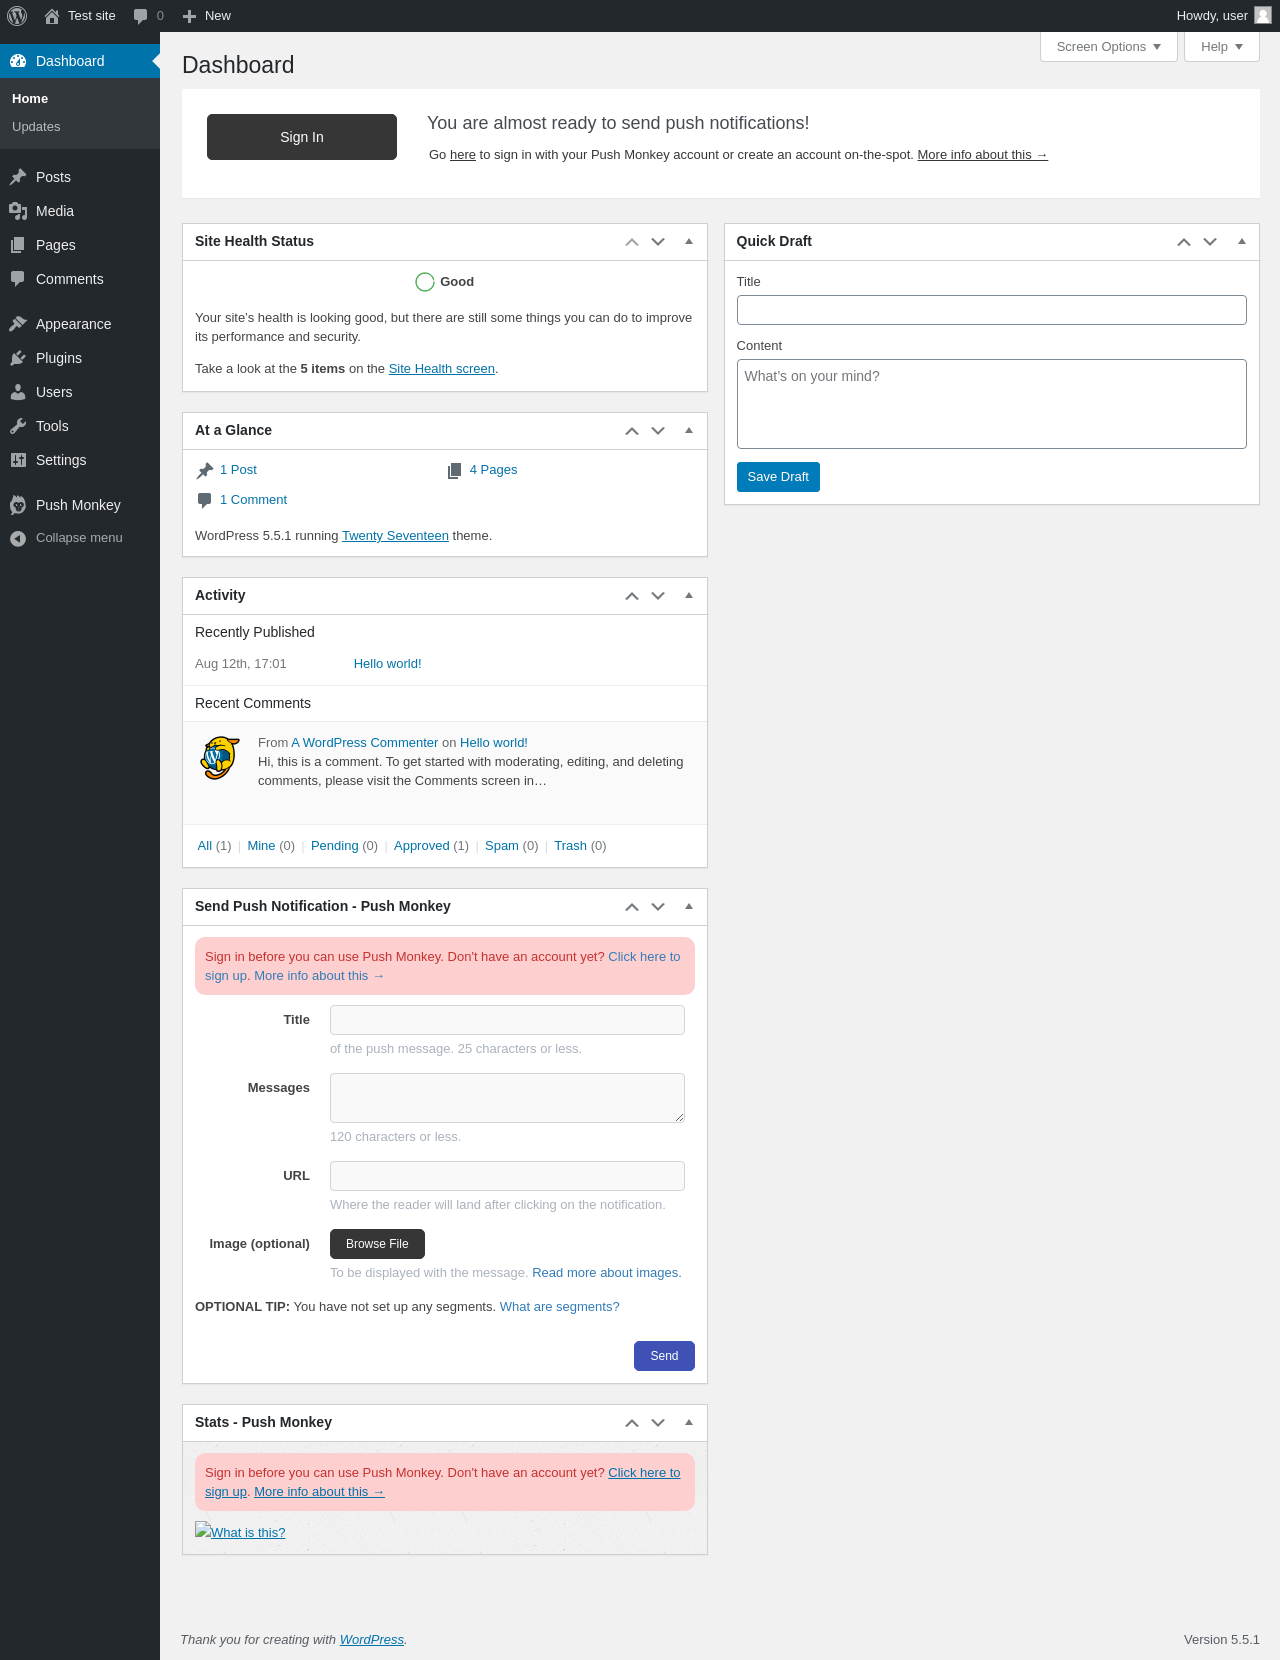The width and height of the screenshot is (1280, 1660).
Task: Open the 'What are segments?' link
Action: pyautogui.click(x=560, y=1307)
